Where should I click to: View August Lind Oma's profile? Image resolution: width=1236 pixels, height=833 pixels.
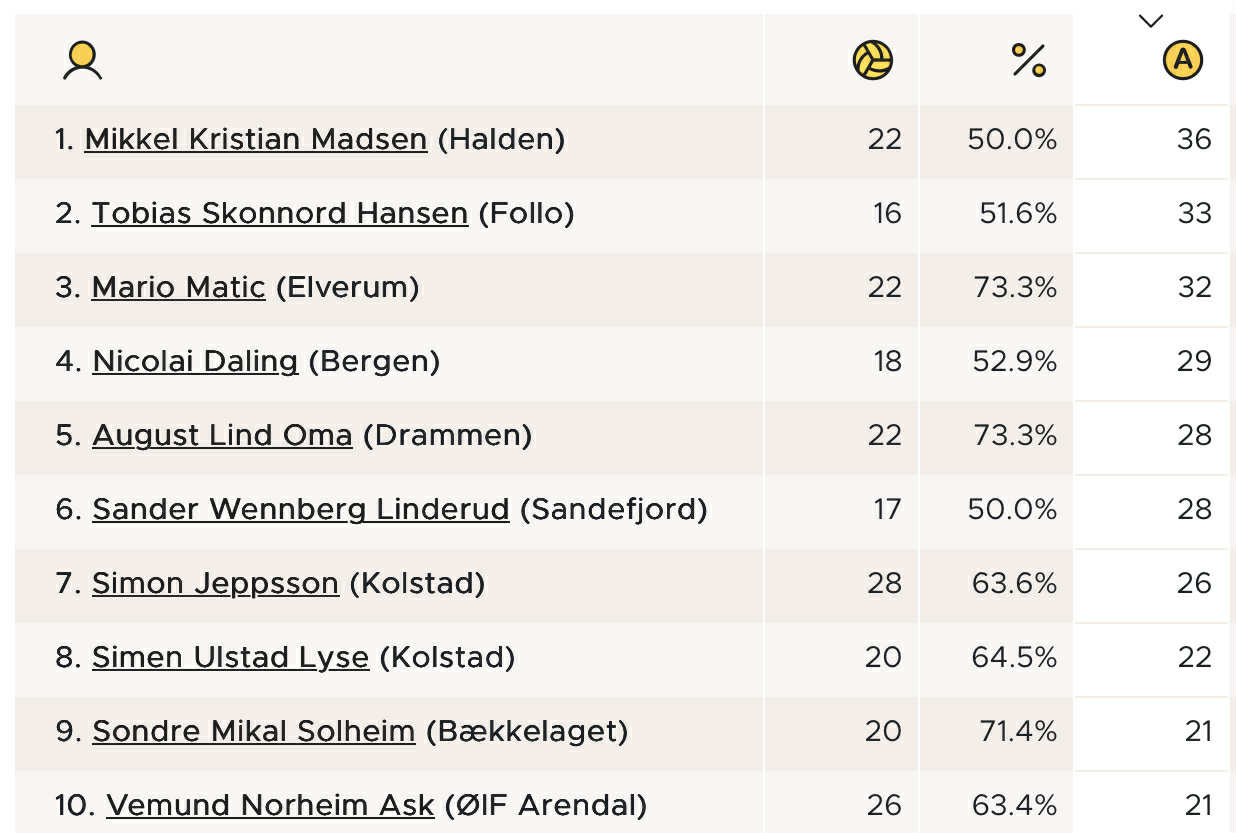tap(222, 435)
